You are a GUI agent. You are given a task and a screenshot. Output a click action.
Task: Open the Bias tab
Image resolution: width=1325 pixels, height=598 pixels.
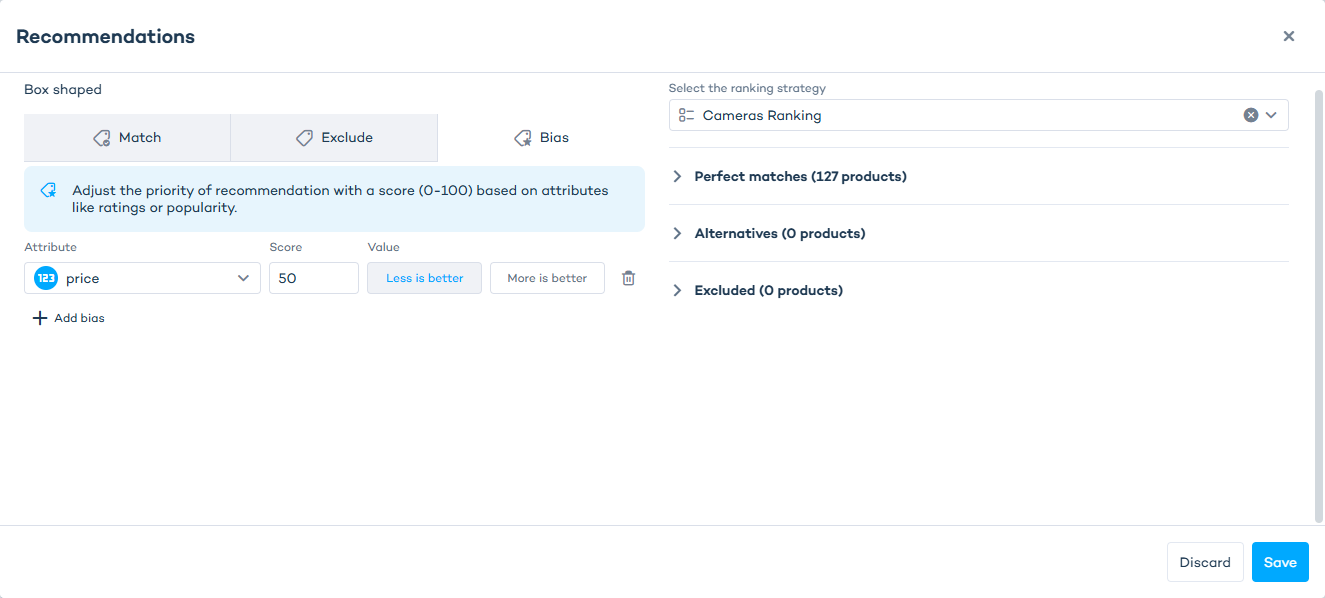(541, 138)
